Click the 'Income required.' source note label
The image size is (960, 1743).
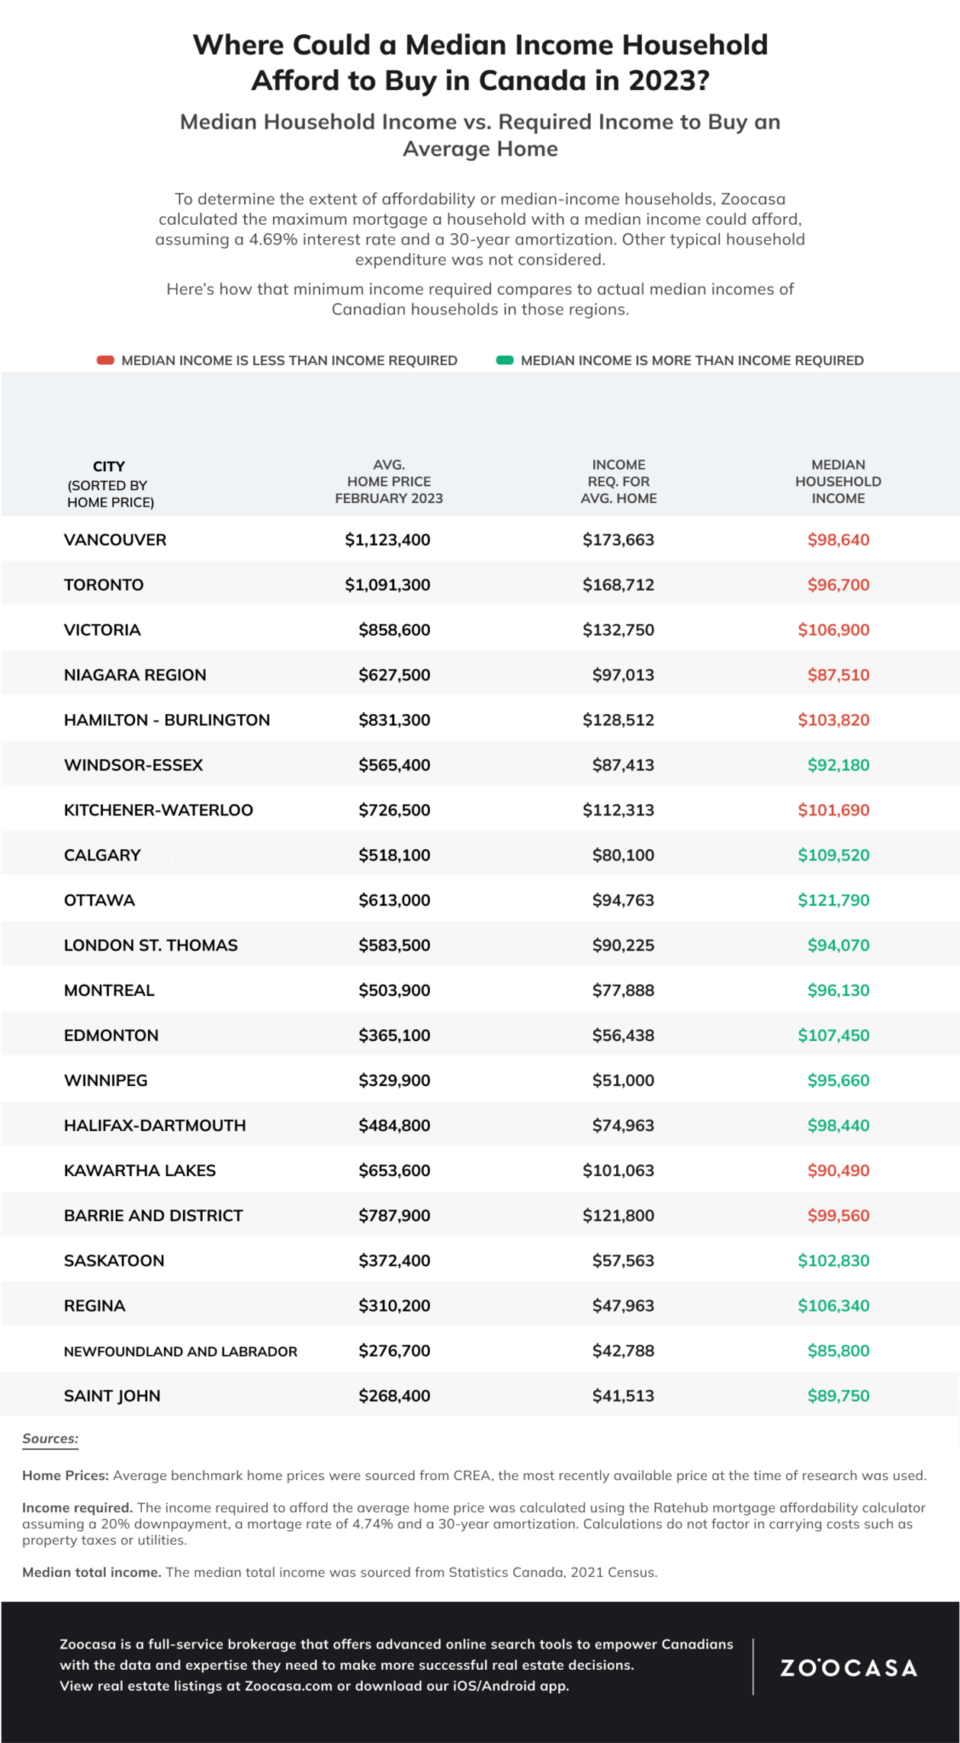click(x=77, y=1507)
